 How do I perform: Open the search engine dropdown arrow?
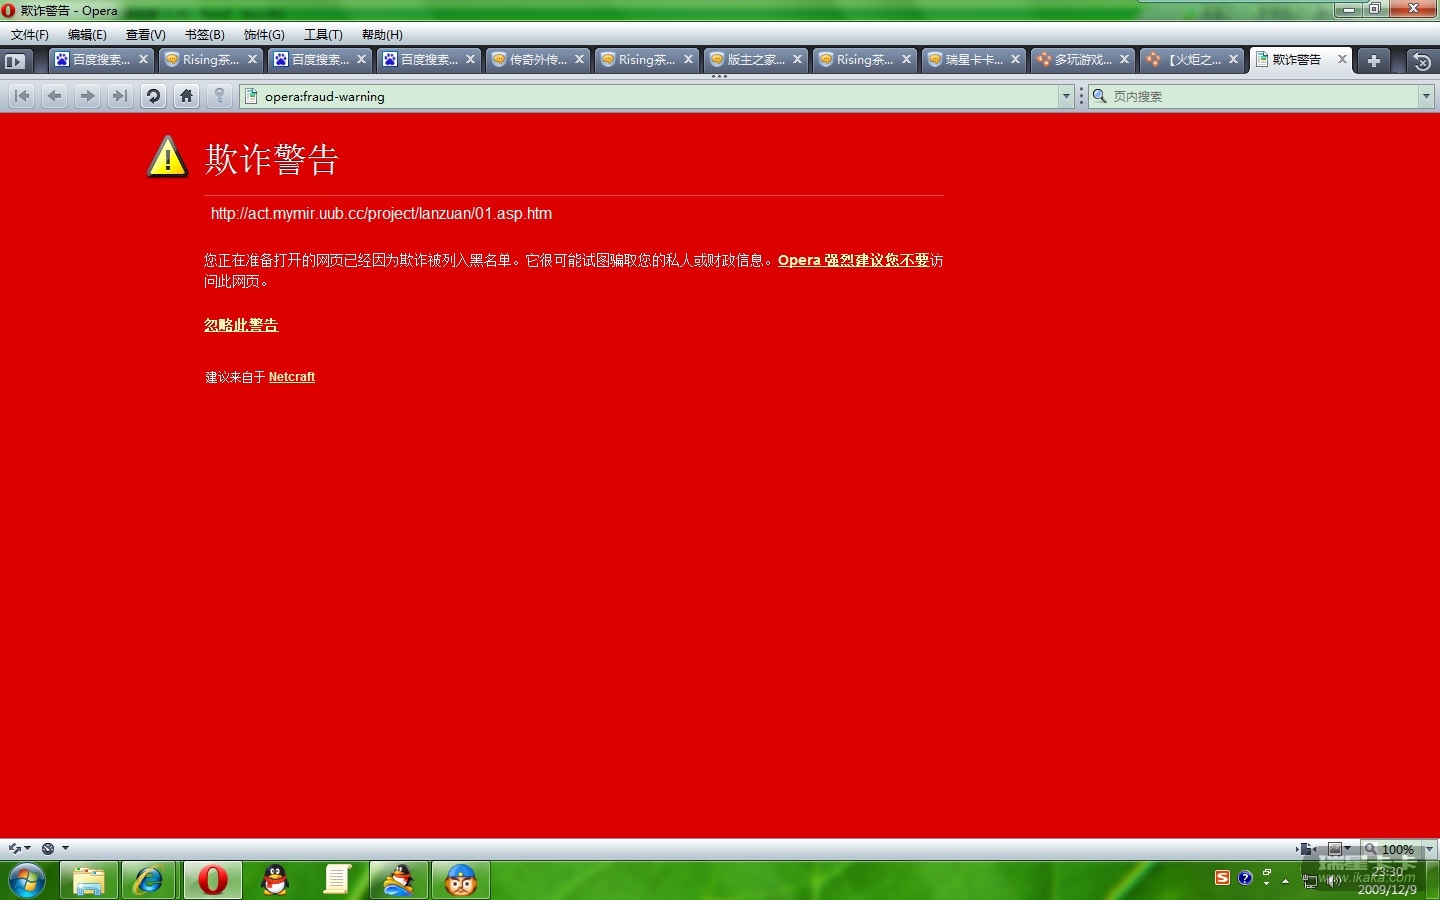[x=1426, y=96]
